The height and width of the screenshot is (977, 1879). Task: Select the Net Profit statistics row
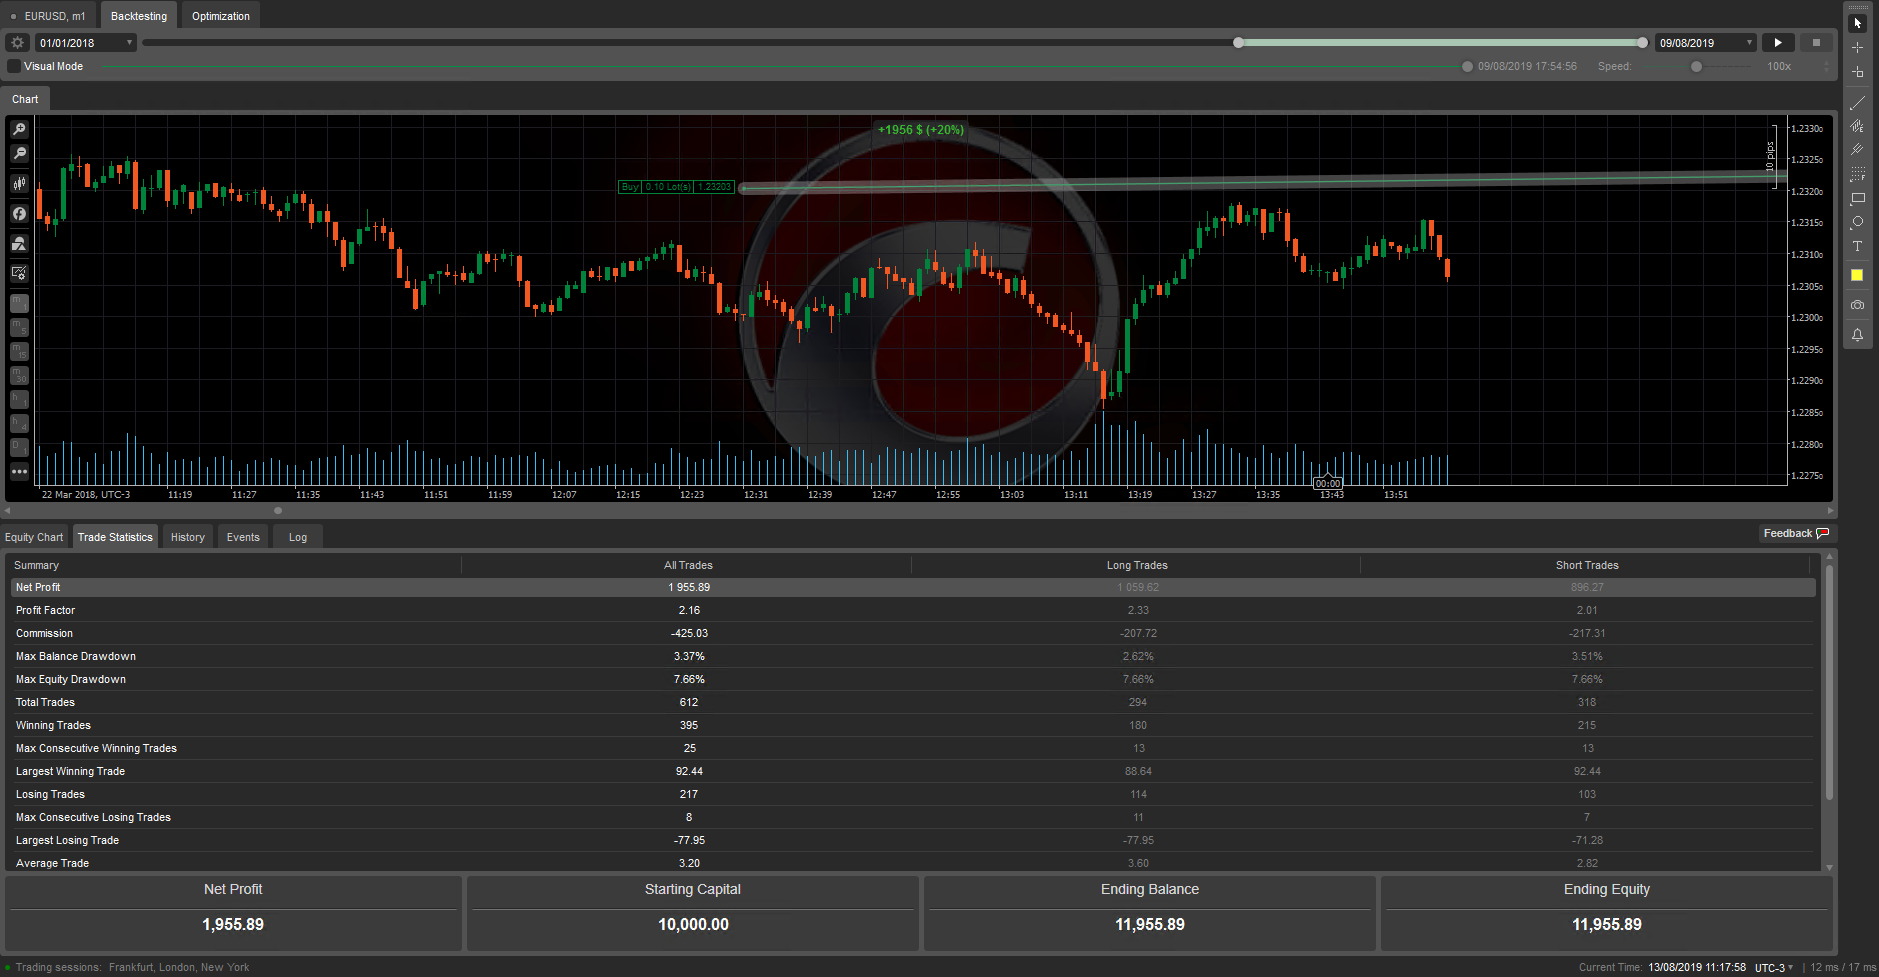point(913,587)
